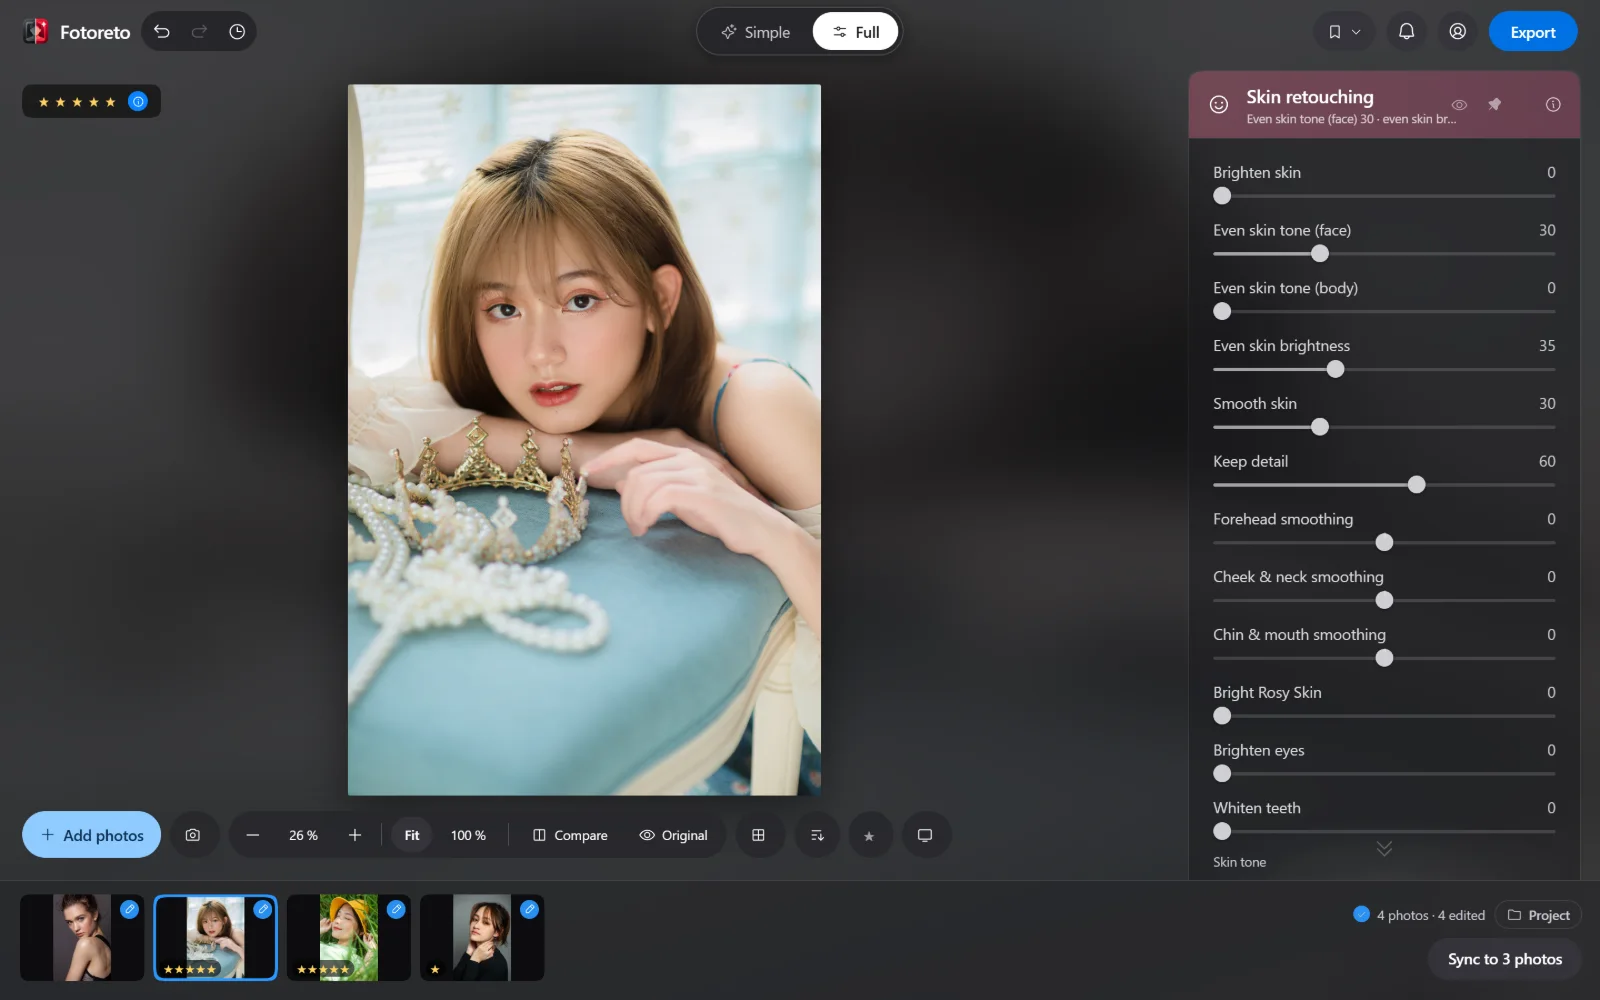
Task: Click the Smooth skin slider handle
Action: [1320, 427]
